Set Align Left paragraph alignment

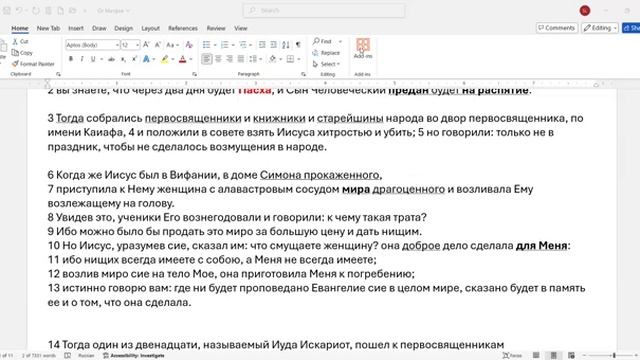[207, 59]
